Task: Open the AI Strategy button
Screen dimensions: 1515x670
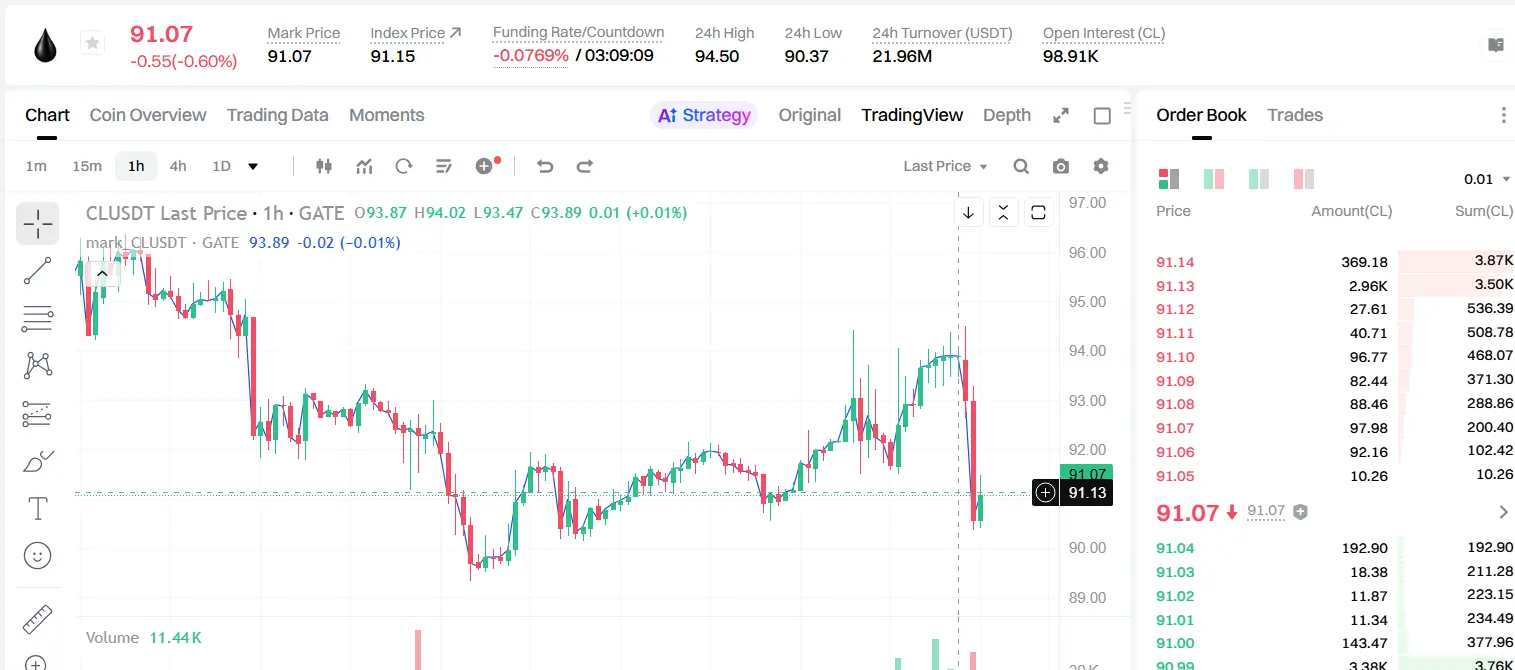Action: point(704,115)
